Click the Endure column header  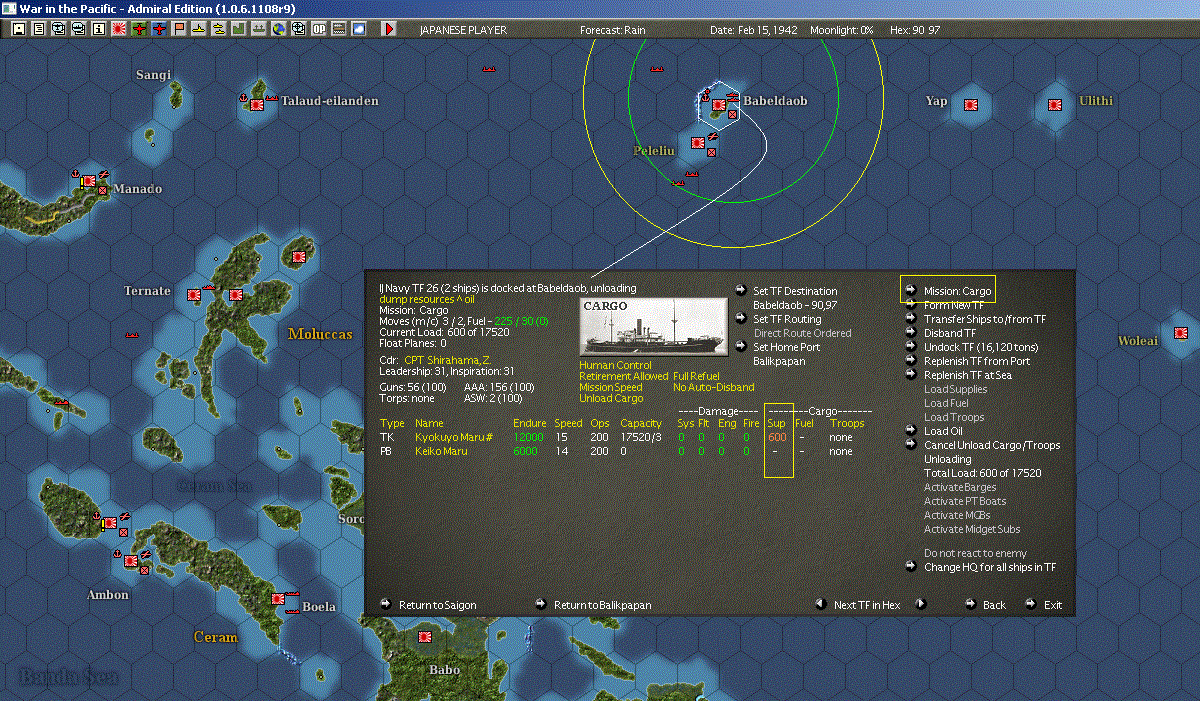click(530, 423)
